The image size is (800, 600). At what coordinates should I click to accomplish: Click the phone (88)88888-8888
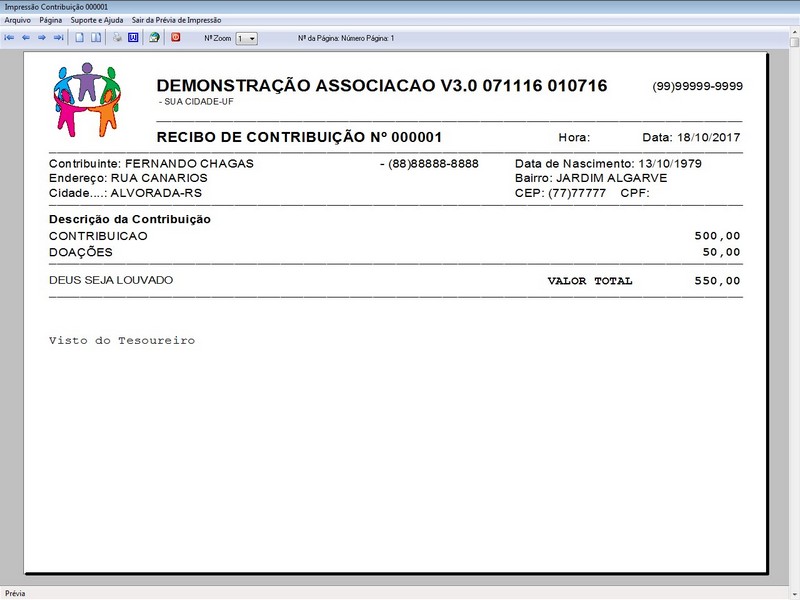[434, 164]
